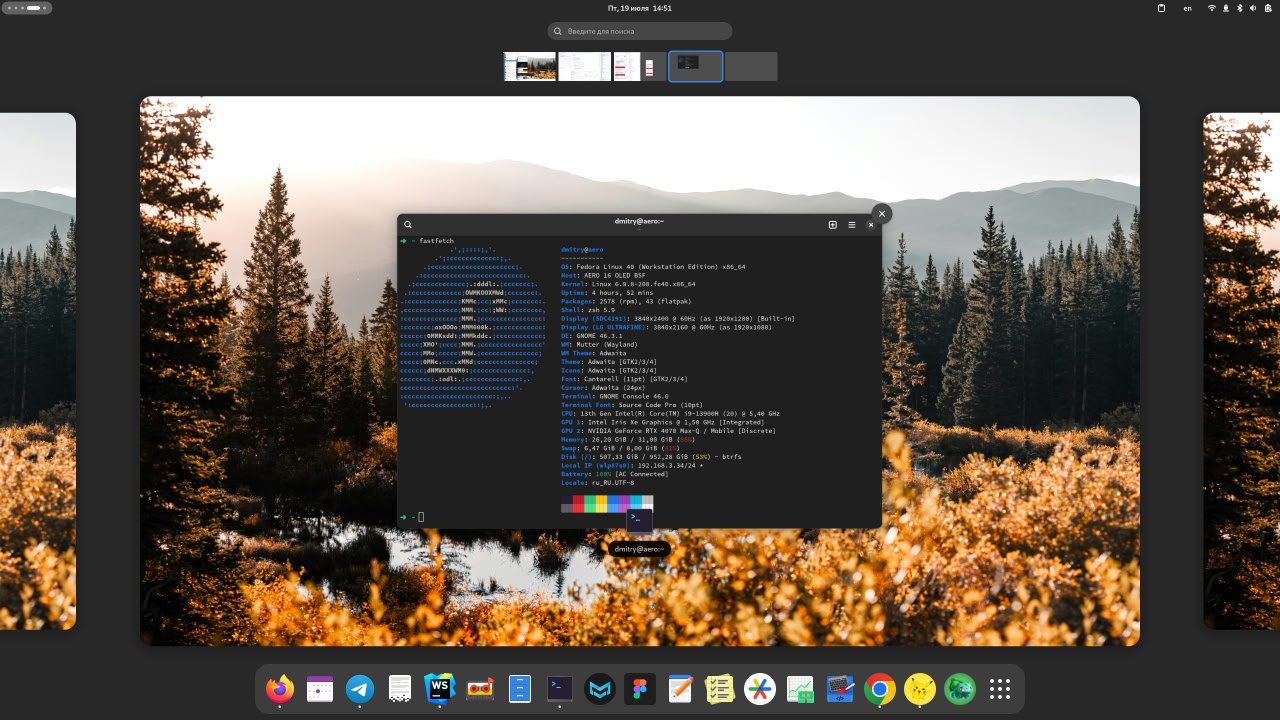The width and height of the screenshot is (1280, 720).
Task: Click the terminal icon in the dock
Action: [x=560, y=688]
